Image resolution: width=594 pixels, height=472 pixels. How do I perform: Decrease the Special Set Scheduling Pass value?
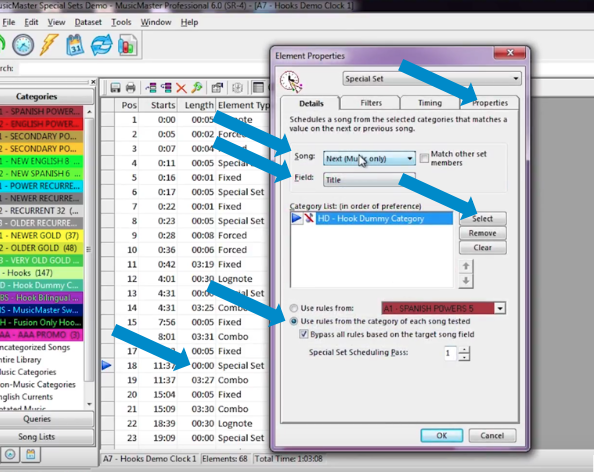click(464, 357)
